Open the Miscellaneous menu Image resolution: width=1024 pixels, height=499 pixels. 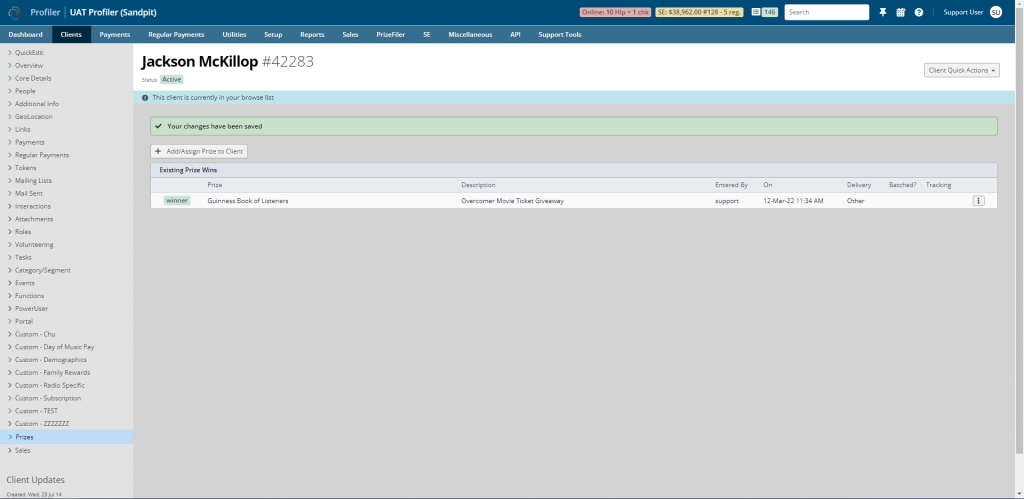click(470, 35)
